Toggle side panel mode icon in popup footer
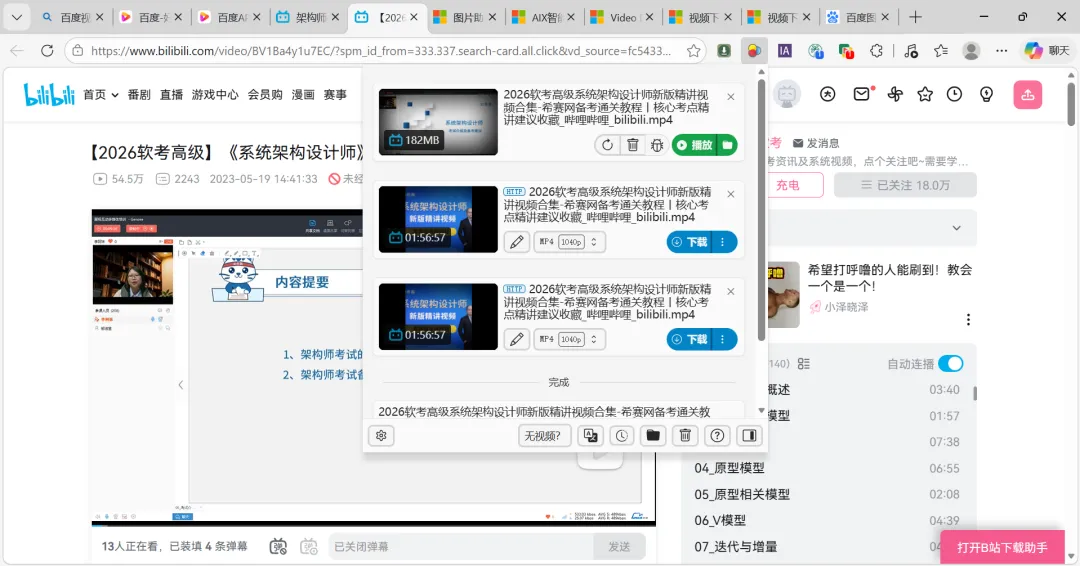This screenshot has width=1080, height=566. point(749,436)
